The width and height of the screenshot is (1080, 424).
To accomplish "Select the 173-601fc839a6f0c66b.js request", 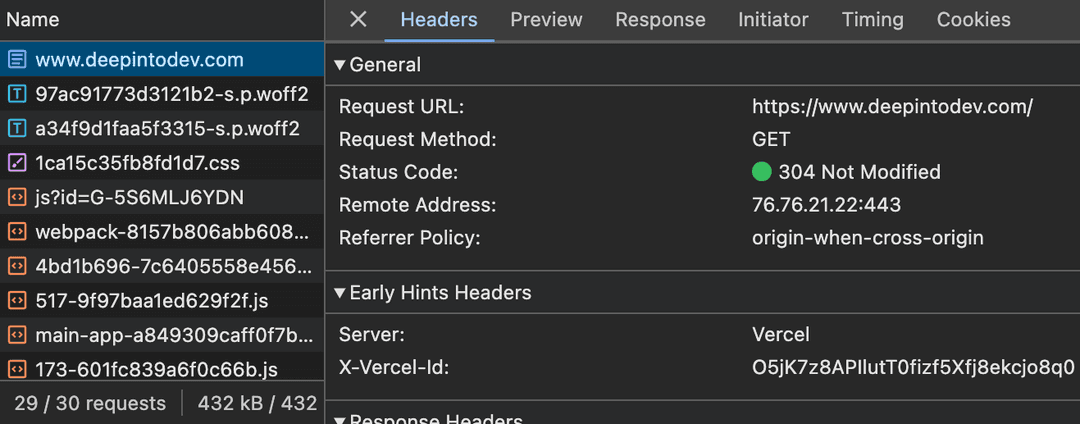I will [156, 369].
